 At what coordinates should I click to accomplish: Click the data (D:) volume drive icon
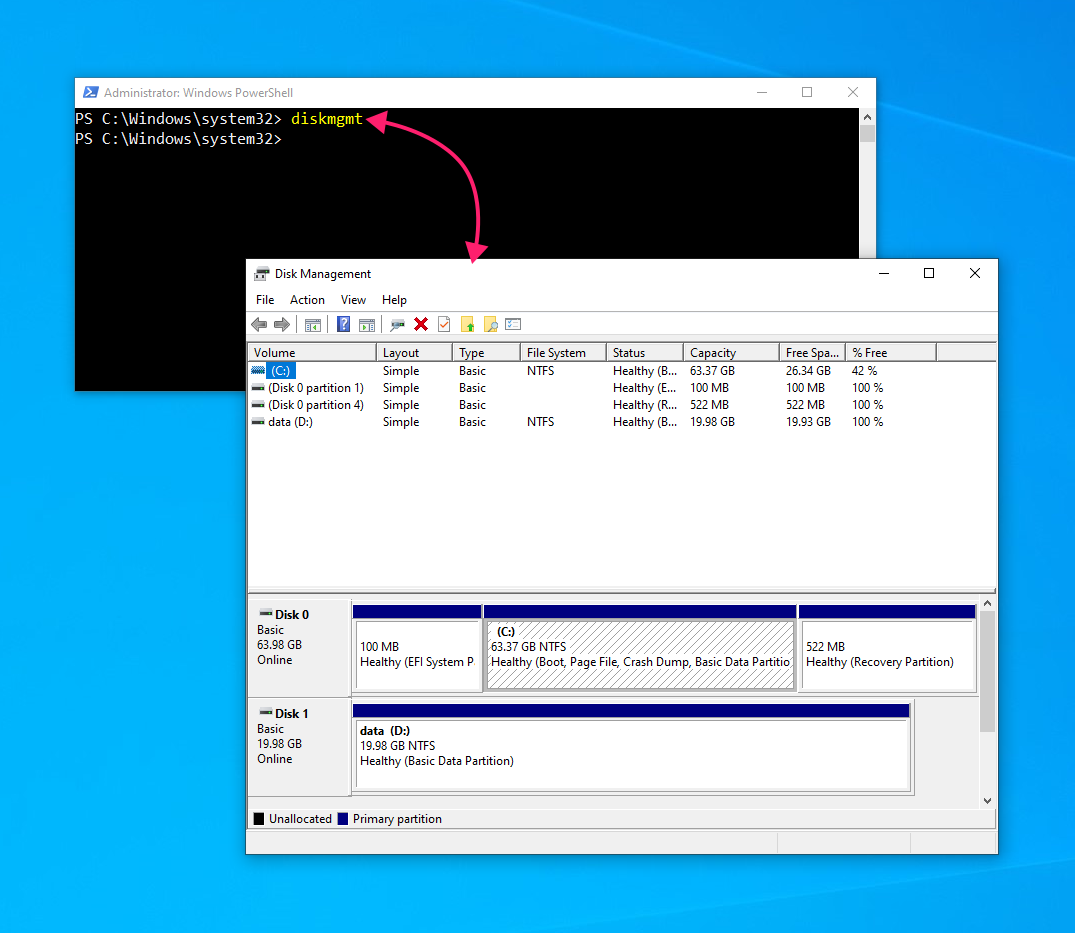coord(258,422)
